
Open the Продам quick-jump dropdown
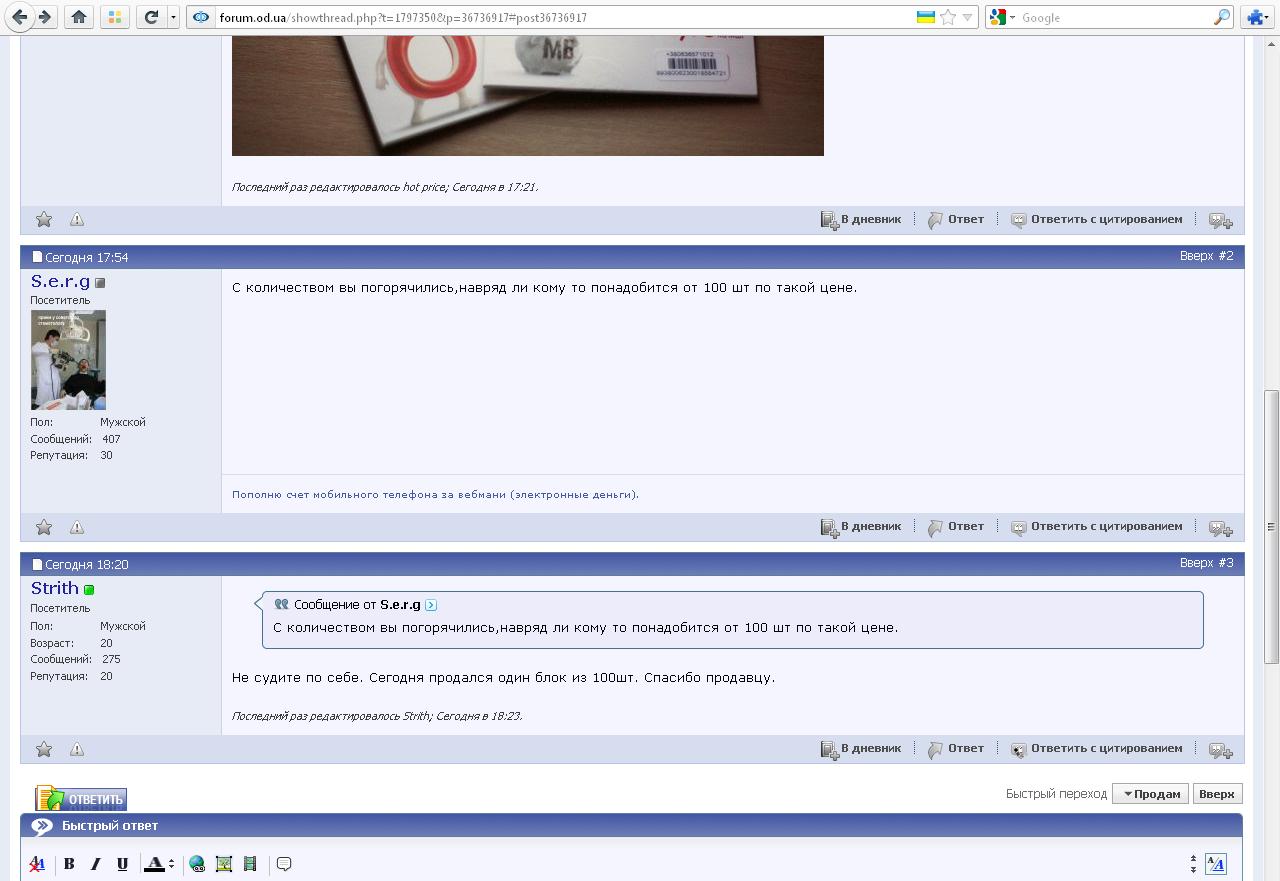pos(1150,794)
